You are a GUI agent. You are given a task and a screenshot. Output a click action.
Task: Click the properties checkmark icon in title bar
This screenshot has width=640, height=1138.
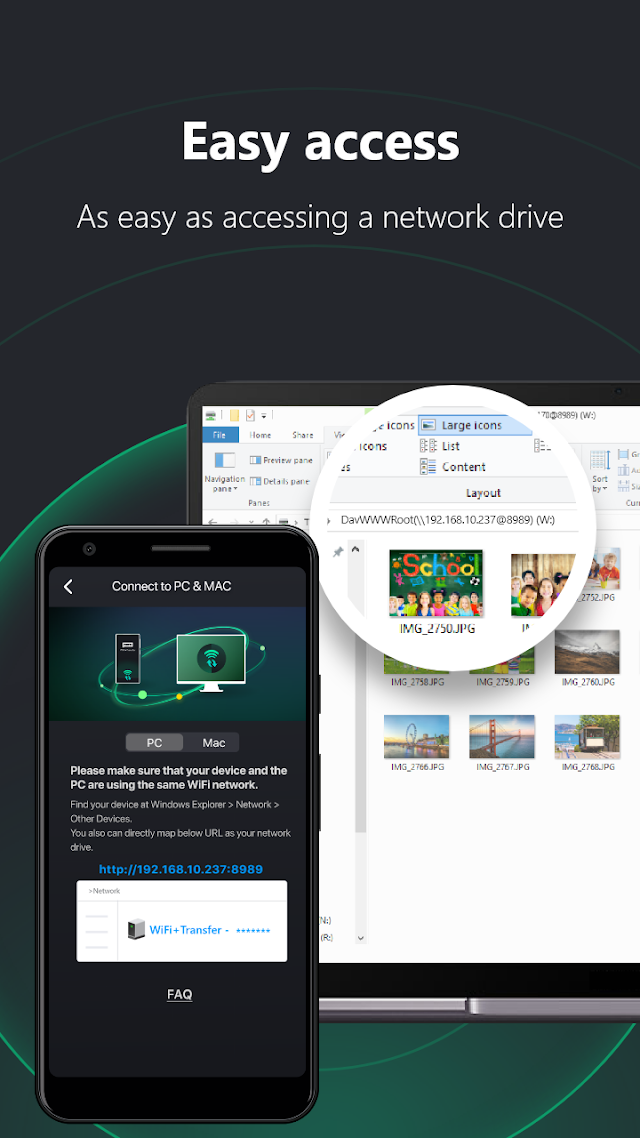tap(250, 415)
